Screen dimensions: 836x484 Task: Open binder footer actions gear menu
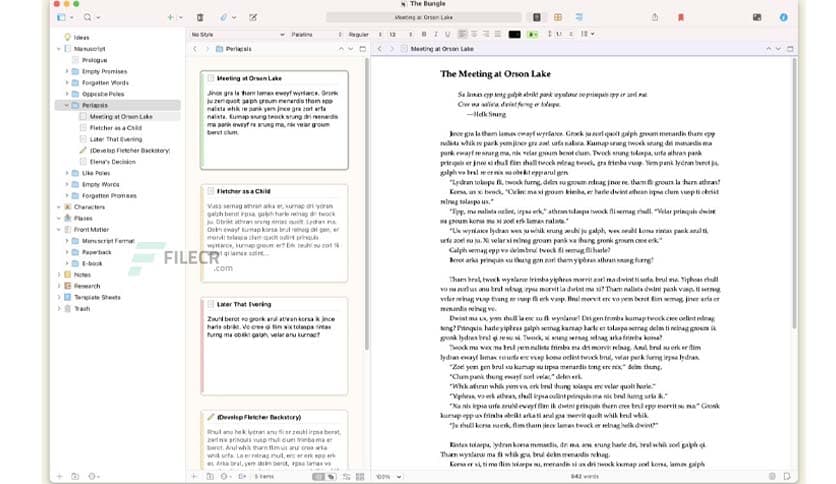click(x=93, y=477)
